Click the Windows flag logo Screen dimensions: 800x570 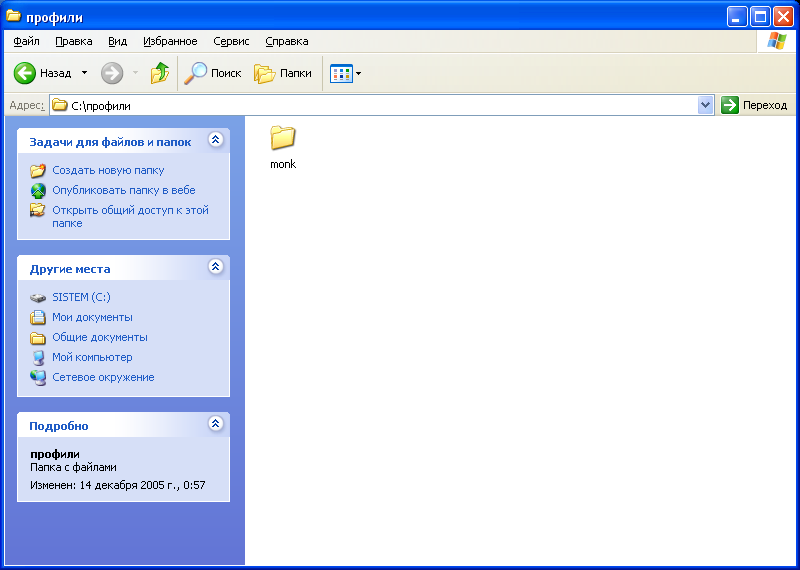point(777,41)
